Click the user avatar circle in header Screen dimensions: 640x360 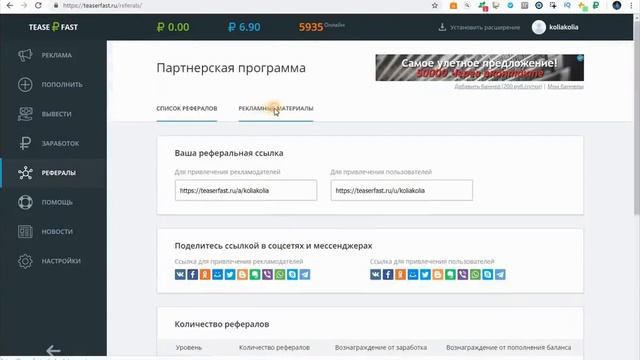539,27
